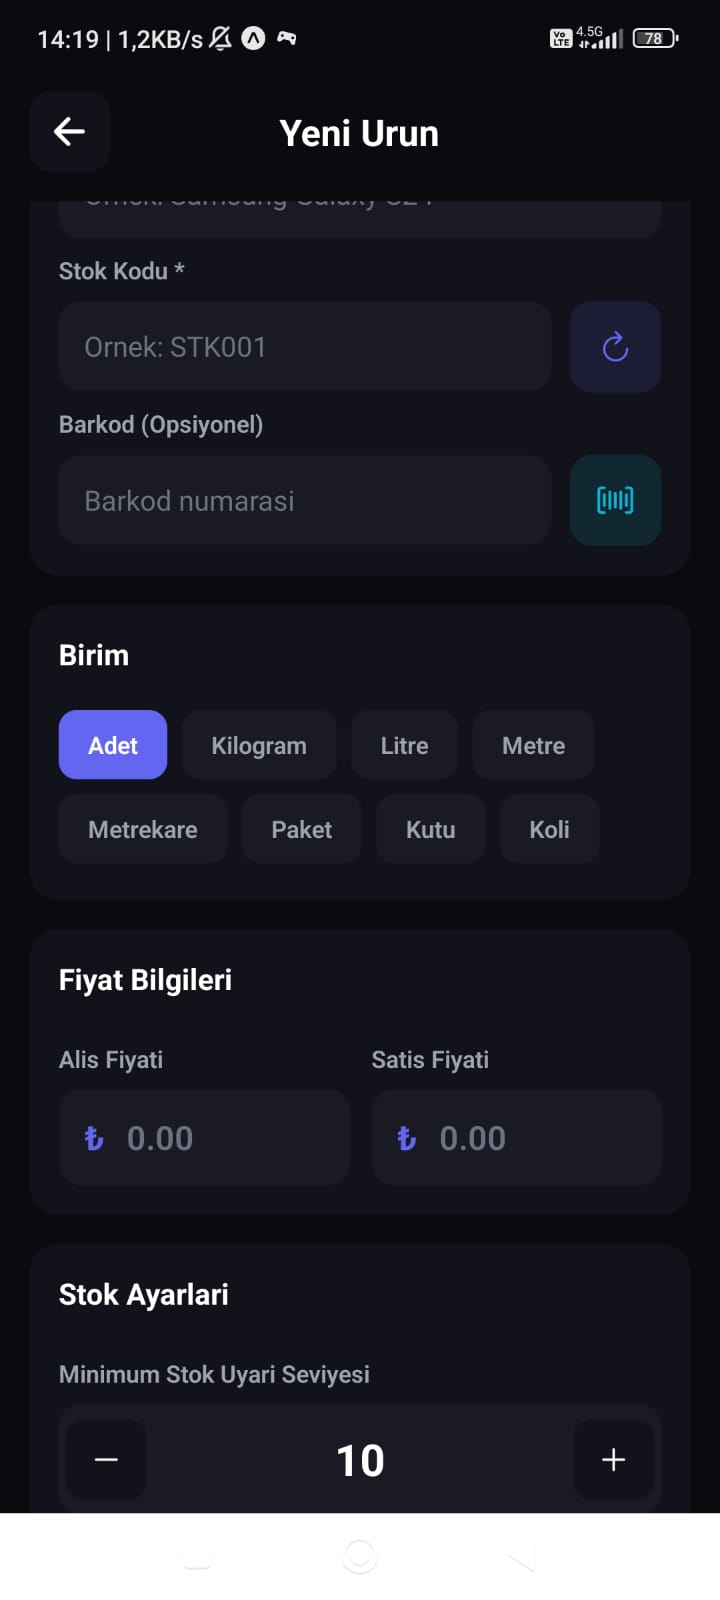Click the Alis Fiyati price field
This screenshot has width=720, height=1600.
(x=204, y=1138)
